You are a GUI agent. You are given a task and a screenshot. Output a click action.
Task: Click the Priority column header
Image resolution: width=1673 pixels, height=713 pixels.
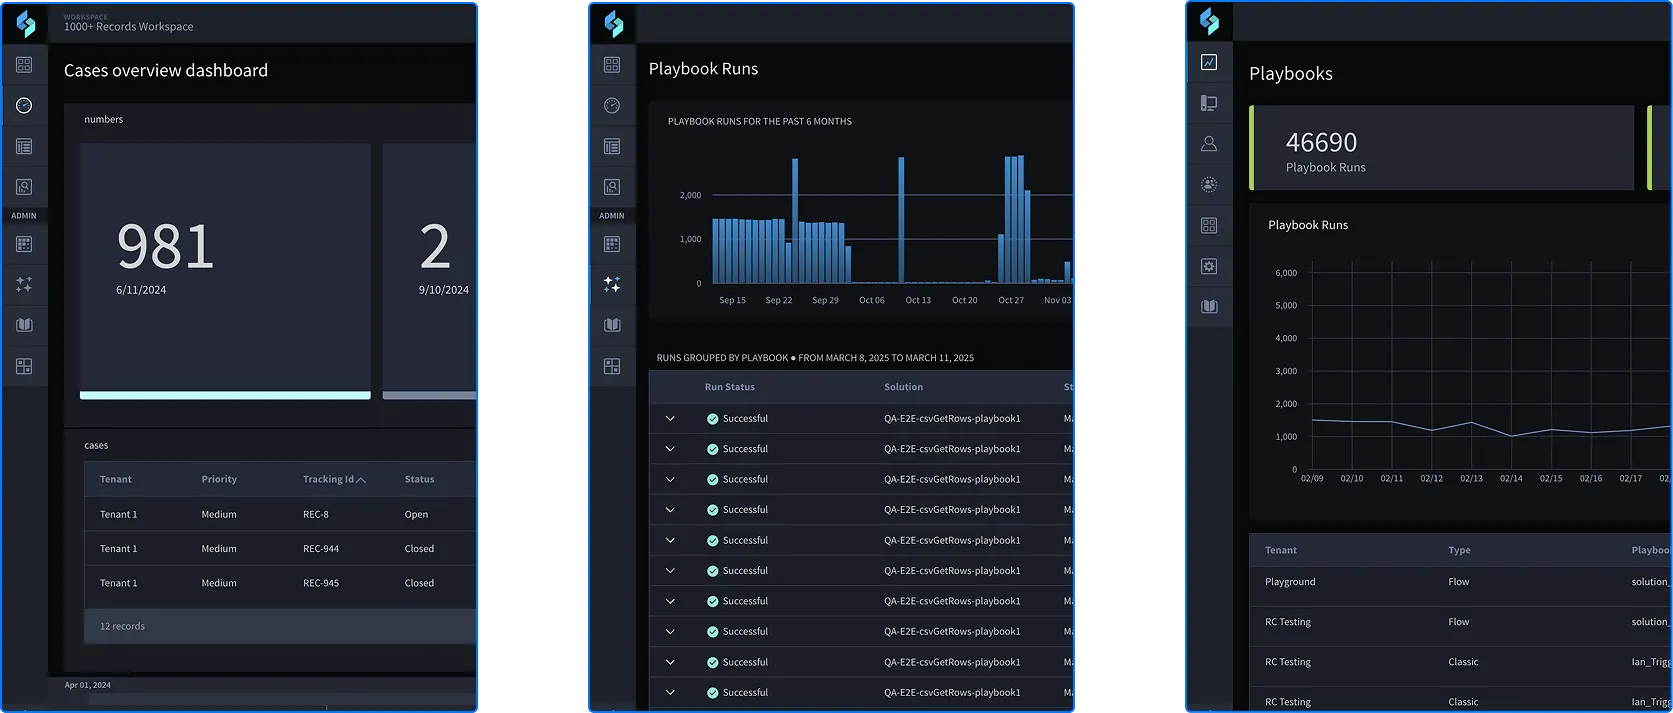(219, 479)
